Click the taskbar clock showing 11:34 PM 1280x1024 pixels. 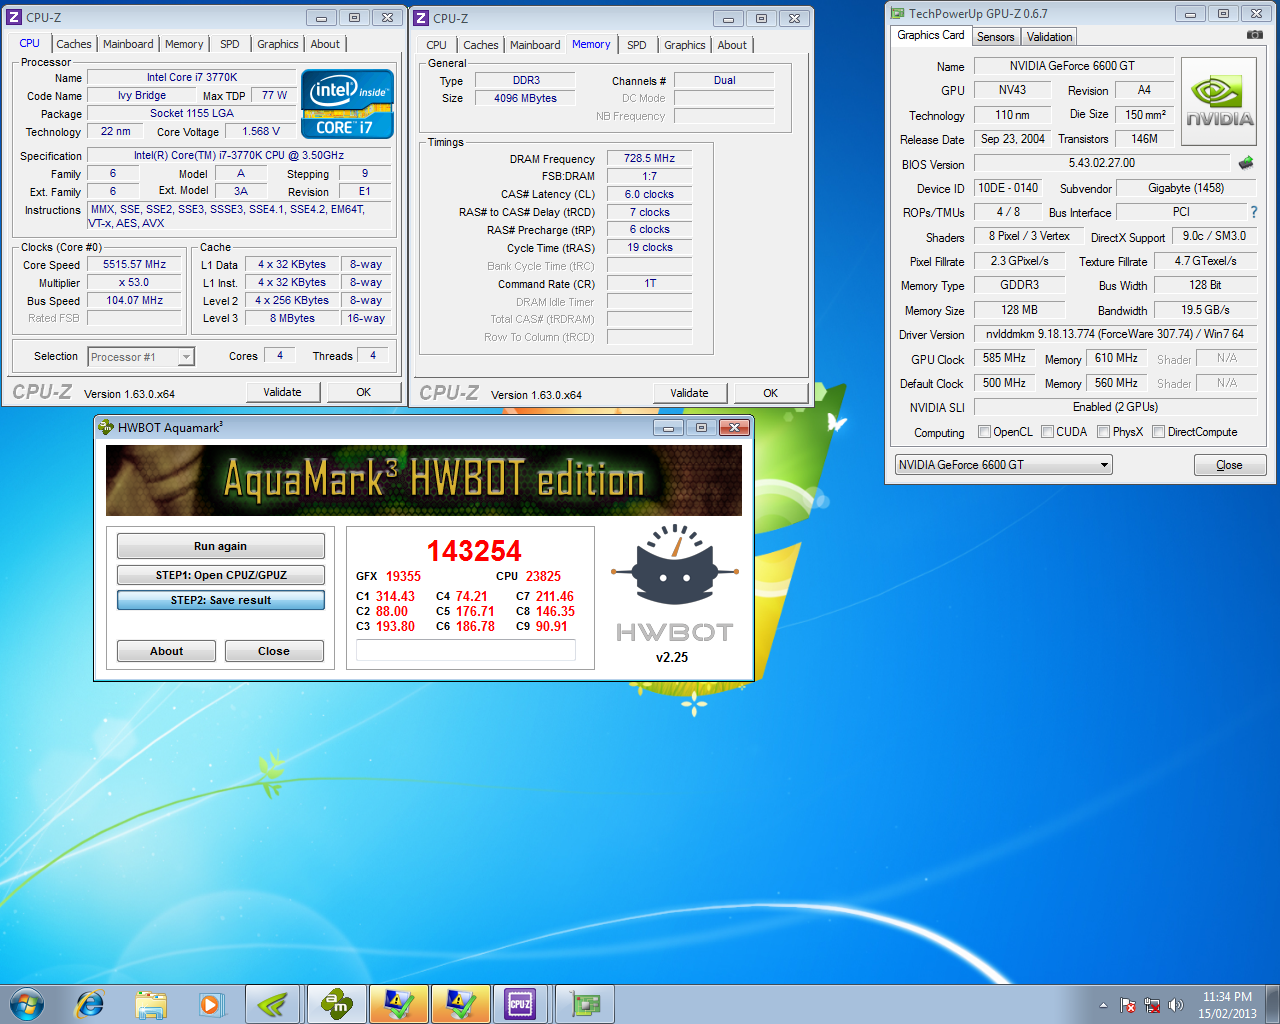pos(1228,1005)
